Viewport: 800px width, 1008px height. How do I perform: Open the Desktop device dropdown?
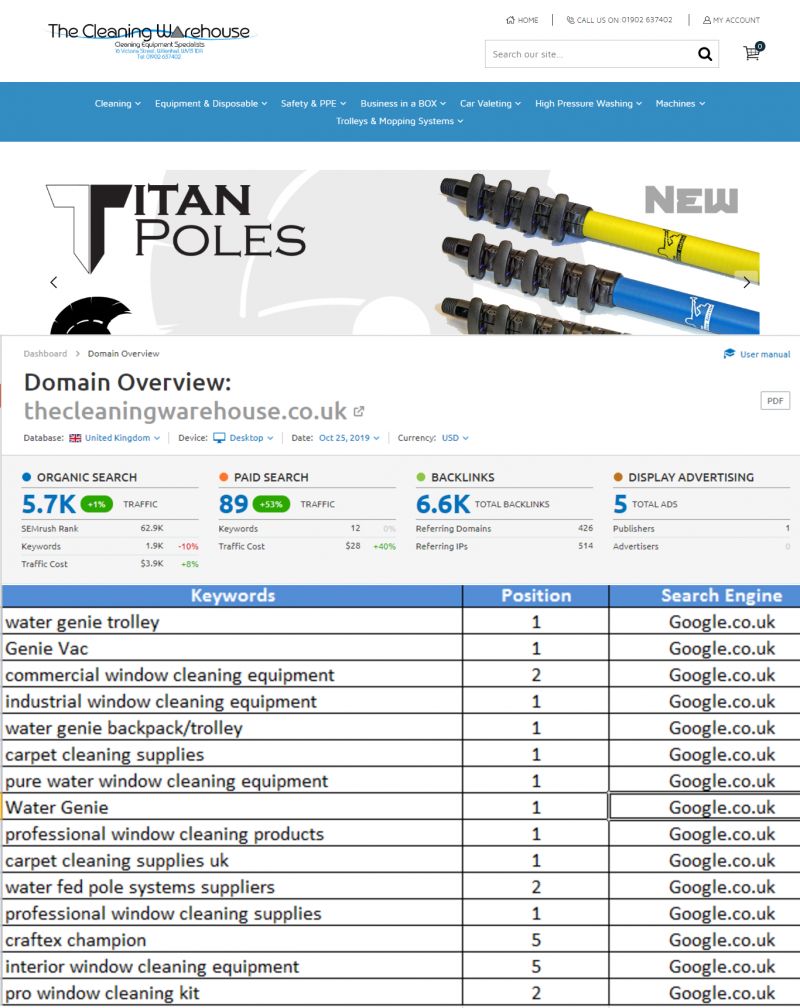point(251,438)
